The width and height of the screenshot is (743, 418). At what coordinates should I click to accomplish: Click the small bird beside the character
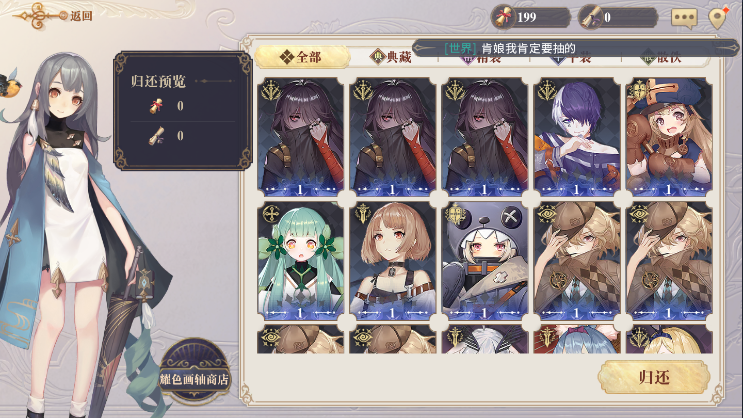tap(9, 84)
